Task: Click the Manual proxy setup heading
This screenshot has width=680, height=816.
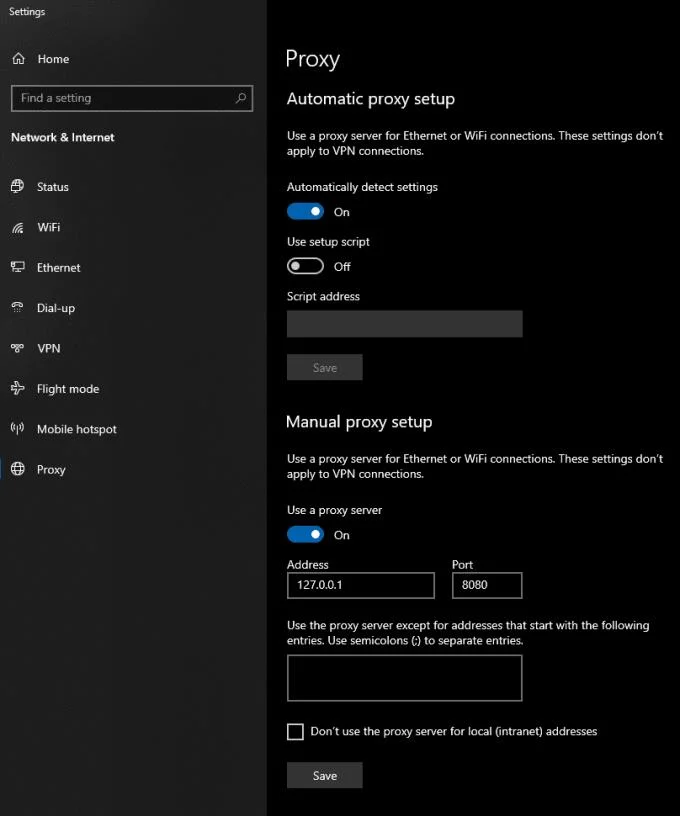Action: [x=359, y=422]
